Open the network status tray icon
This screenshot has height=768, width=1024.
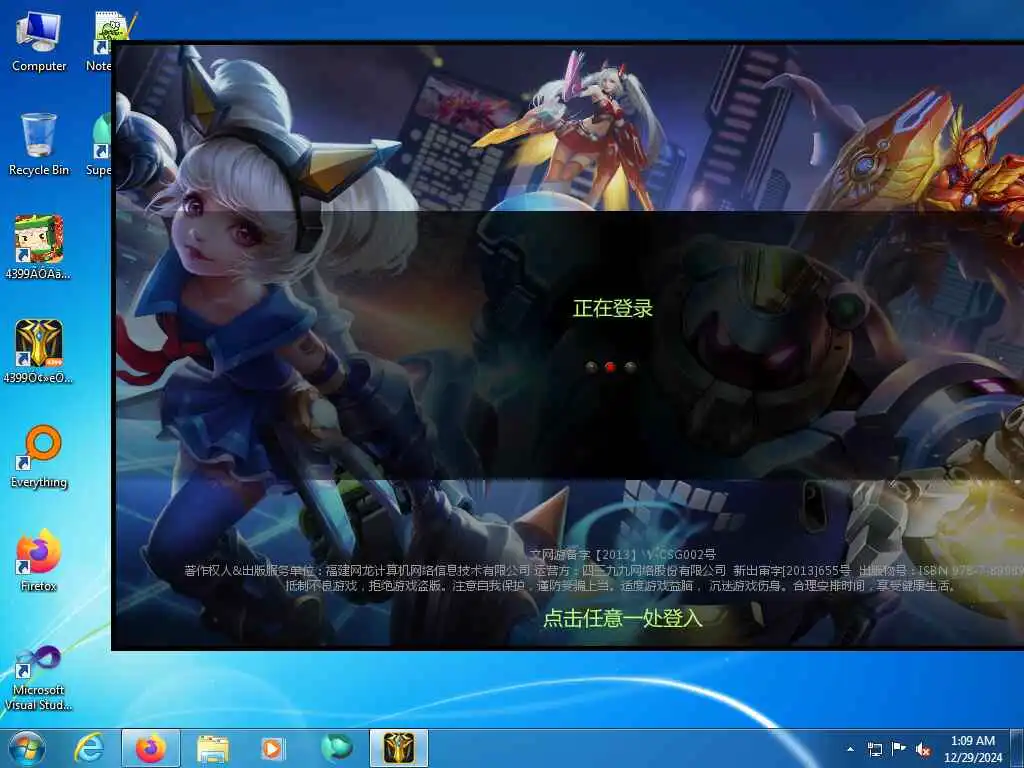[874, 749]
